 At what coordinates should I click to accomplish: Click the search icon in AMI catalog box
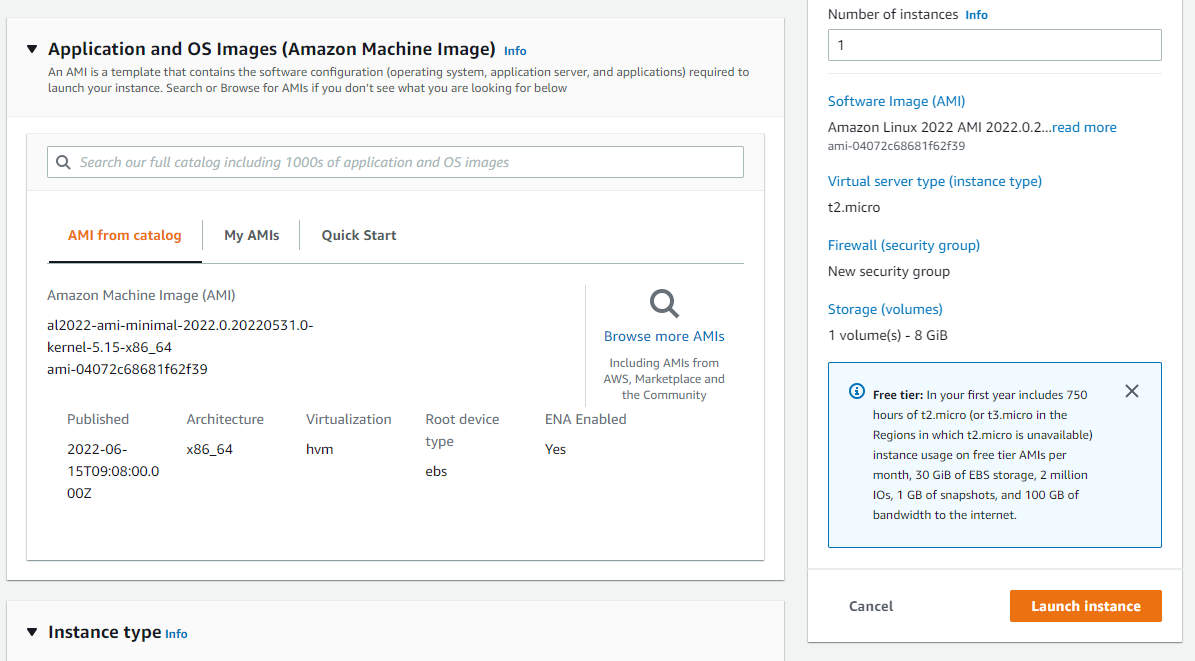tap(63, 162)
